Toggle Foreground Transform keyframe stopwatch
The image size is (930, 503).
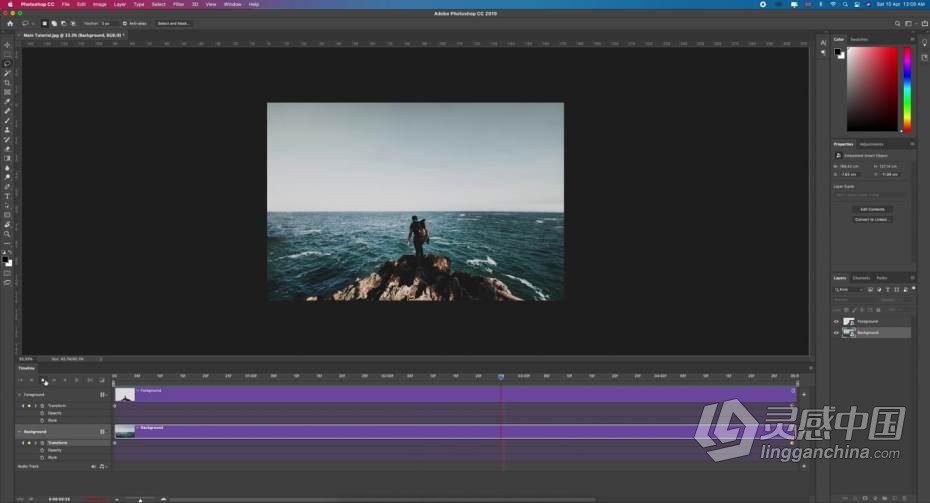click(42, 406)
